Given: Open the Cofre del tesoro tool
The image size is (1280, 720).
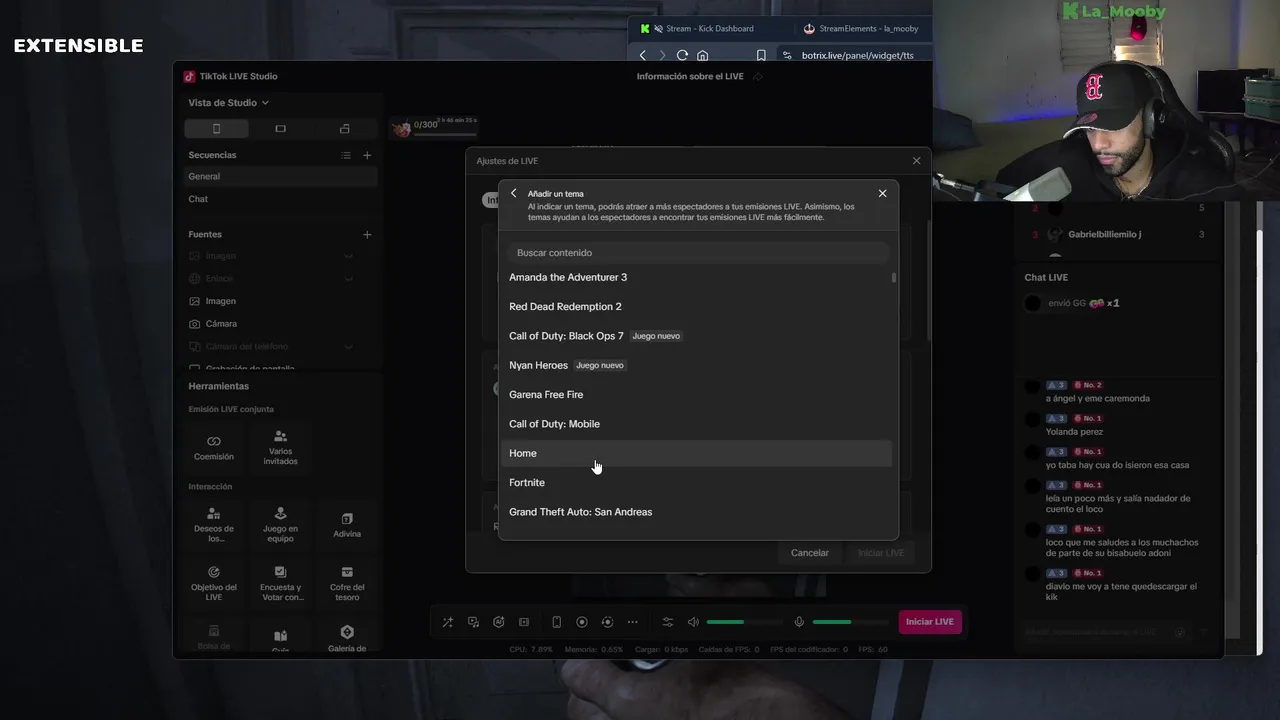Looking at the screenshot, I should 347,584.
